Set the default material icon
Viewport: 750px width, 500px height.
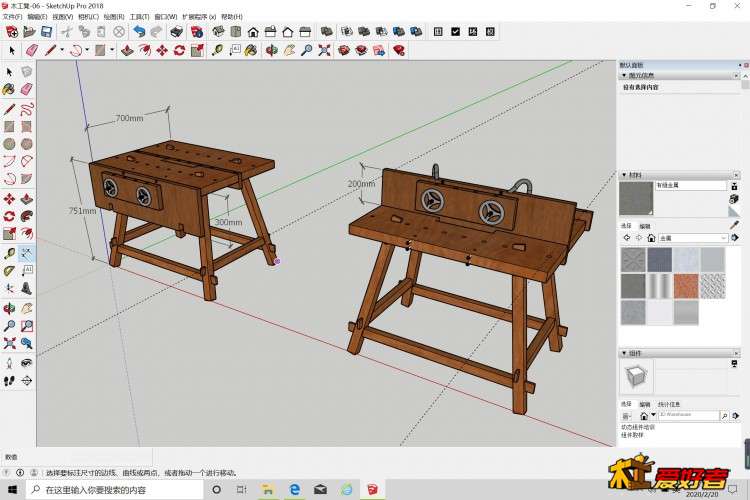click(734, 211)
